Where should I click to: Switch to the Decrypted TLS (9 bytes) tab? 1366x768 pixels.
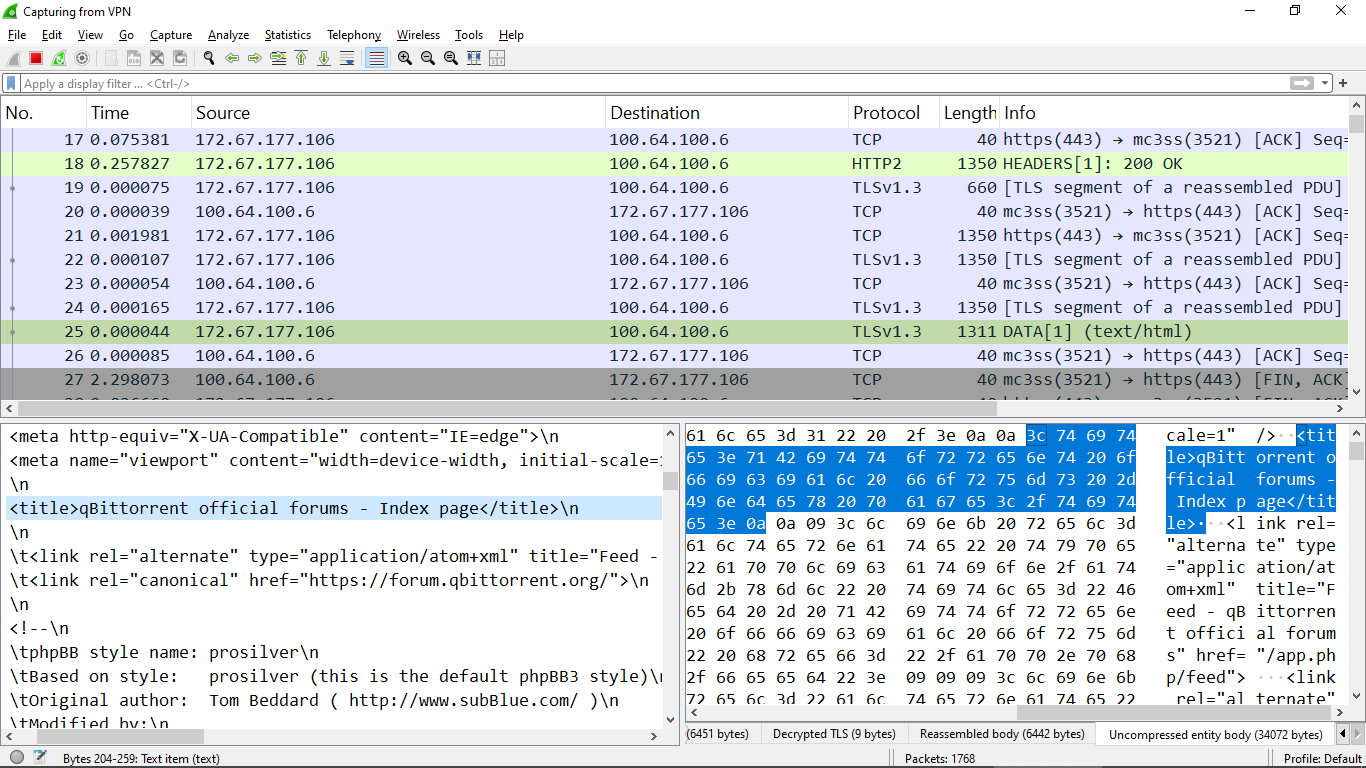(834, 734)
